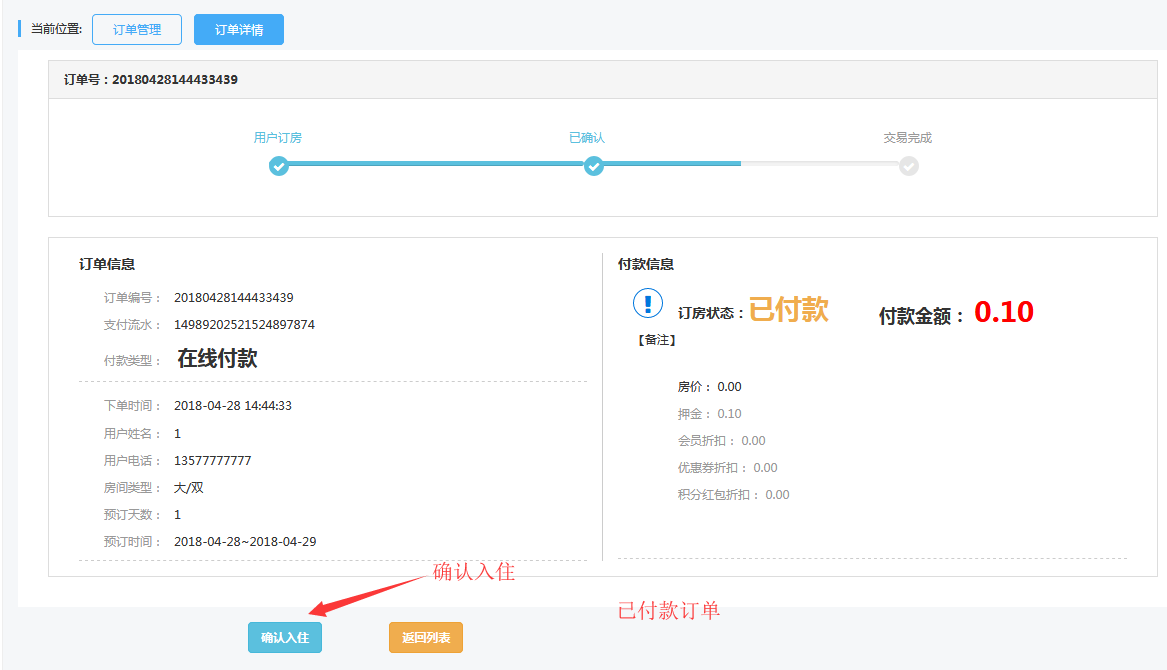Click the 在线付款 payment type text
Screen dimensions: 1167x670
point(217,359)
